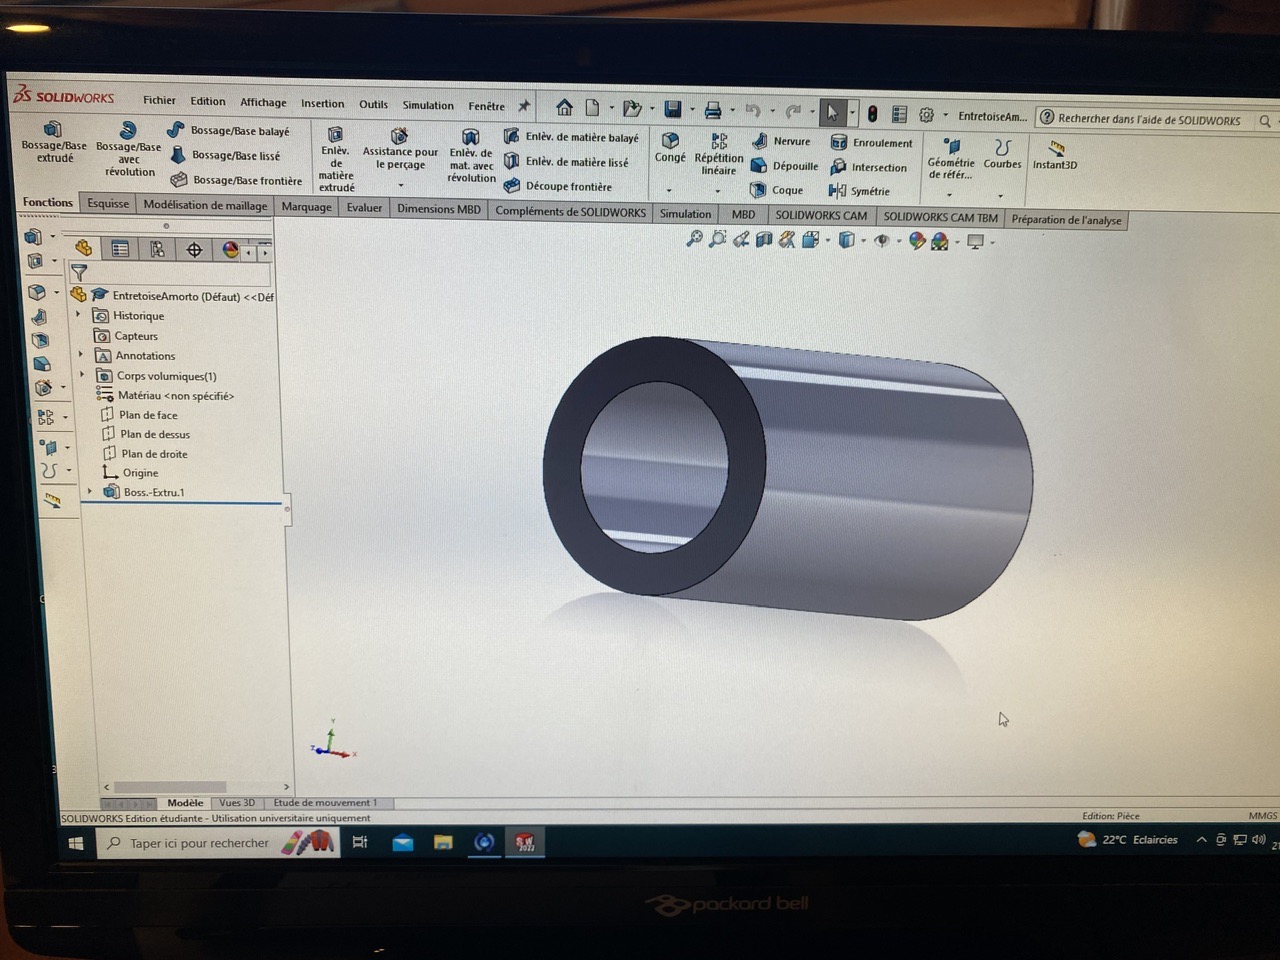
Task: Click the Windows Start button
Action: pyautogui.click(x=76, y=843)
